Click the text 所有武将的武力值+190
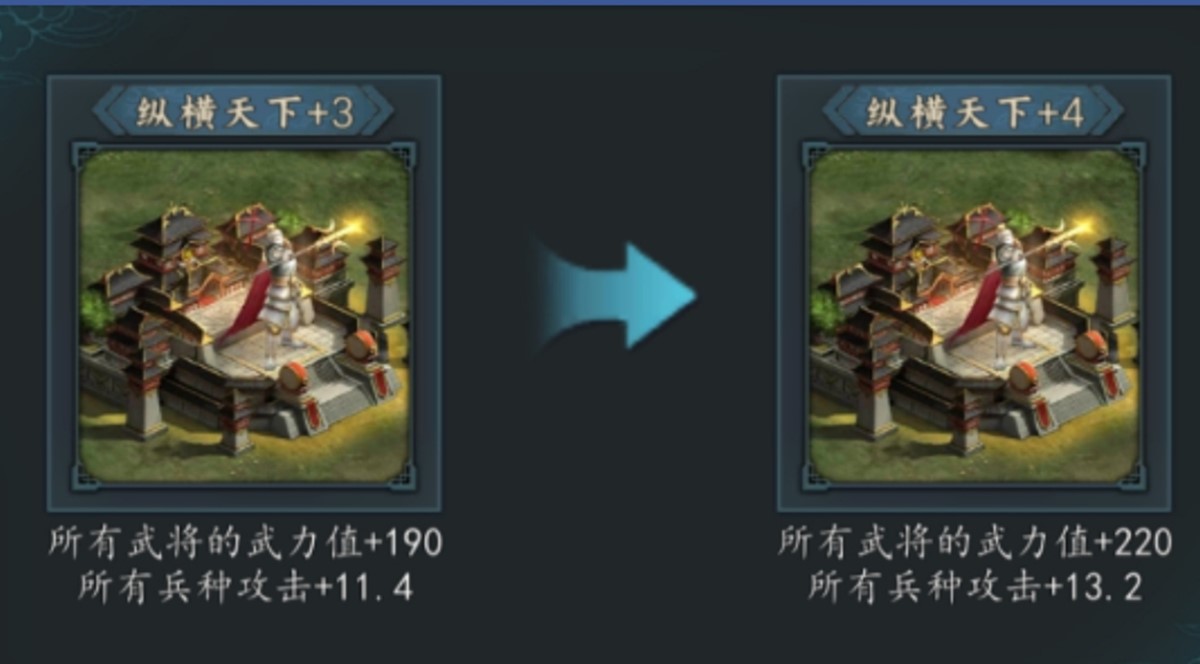The width and height of the screenshot is (1200, 664). pyautogui.click(x=245, y=543)
